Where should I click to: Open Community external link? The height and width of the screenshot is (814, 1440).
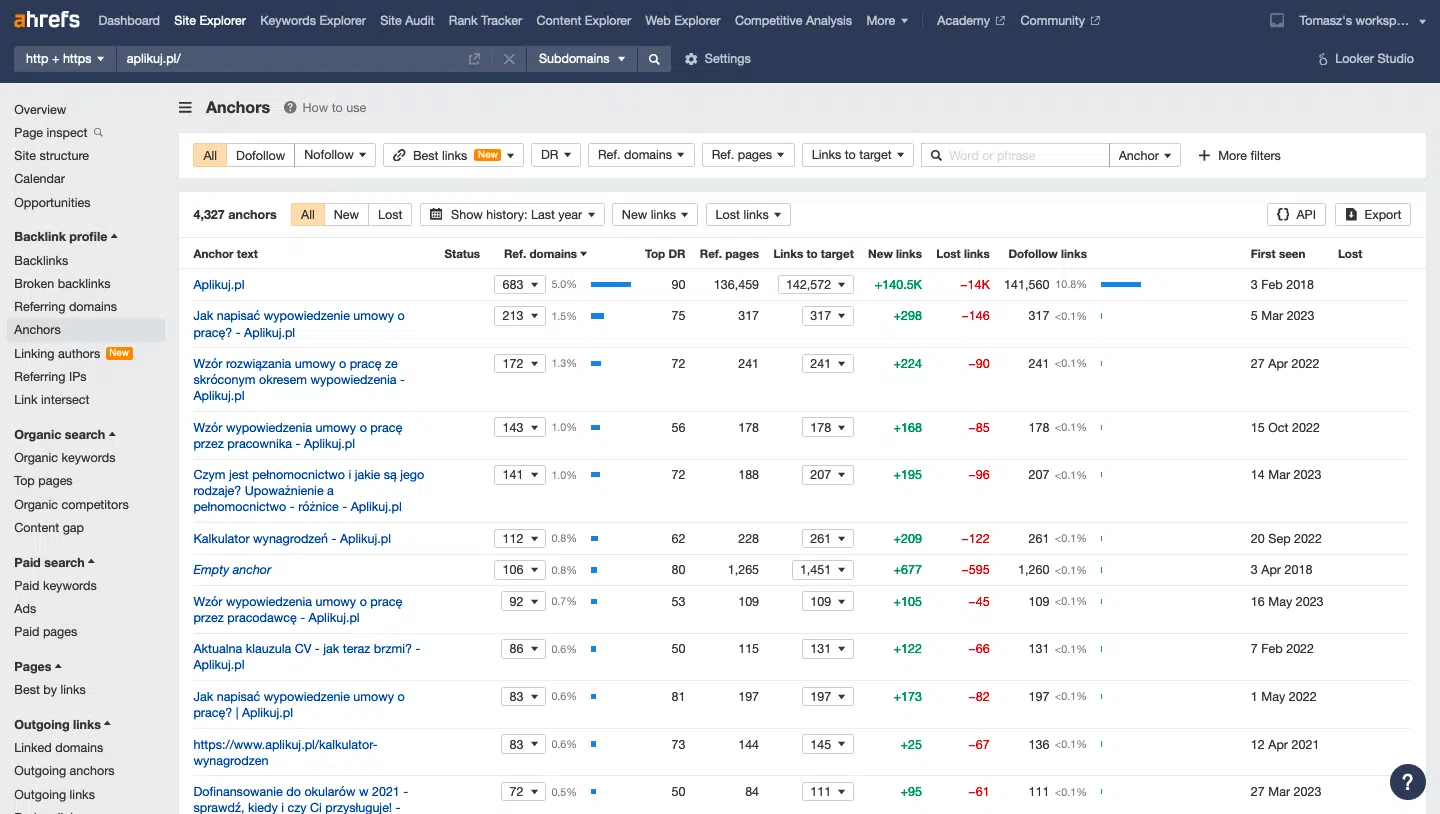click(1060, 20)
